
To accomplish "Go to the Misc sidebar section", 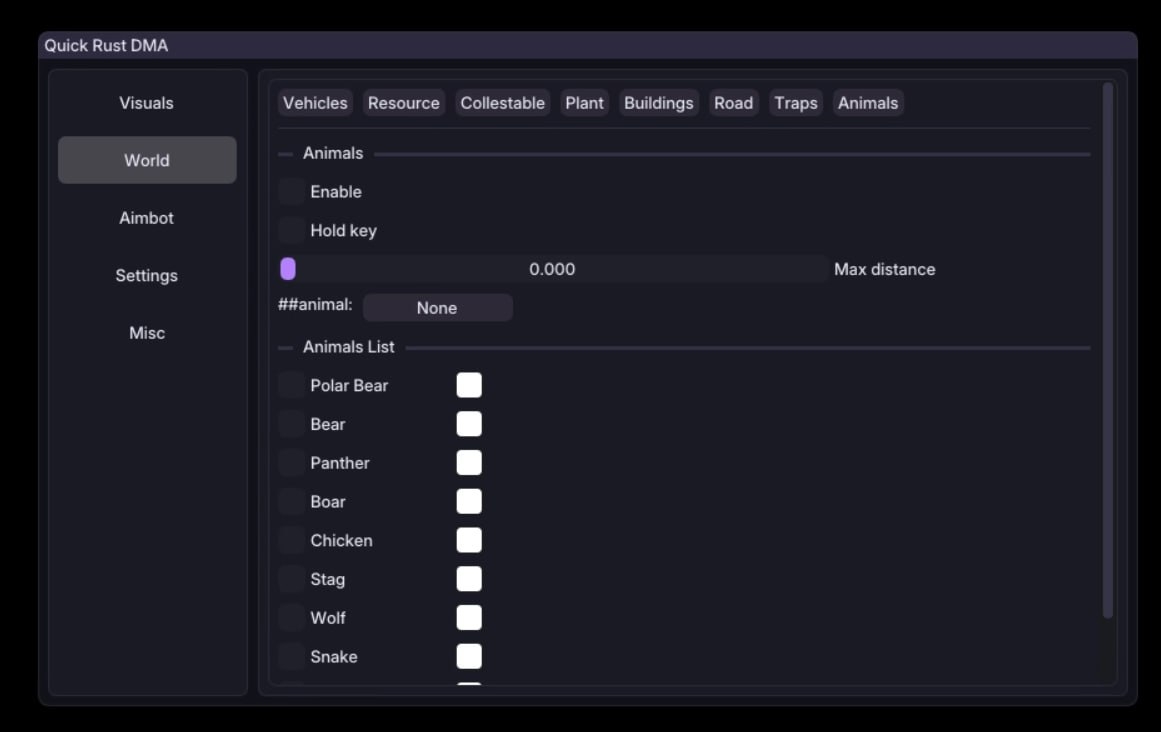I will point(146,333).
